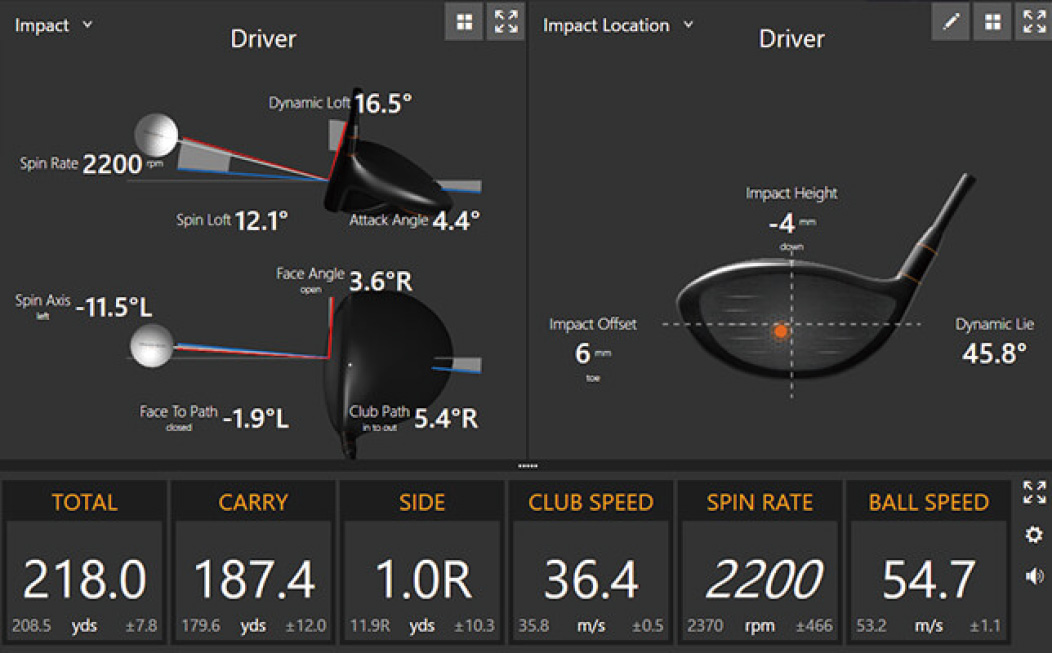Image resolution: width=1052 pixels, height=653 pixels.
Task: Open the settings gear for data tiles
Action: pyautogui.click(x=1034, y=535)
